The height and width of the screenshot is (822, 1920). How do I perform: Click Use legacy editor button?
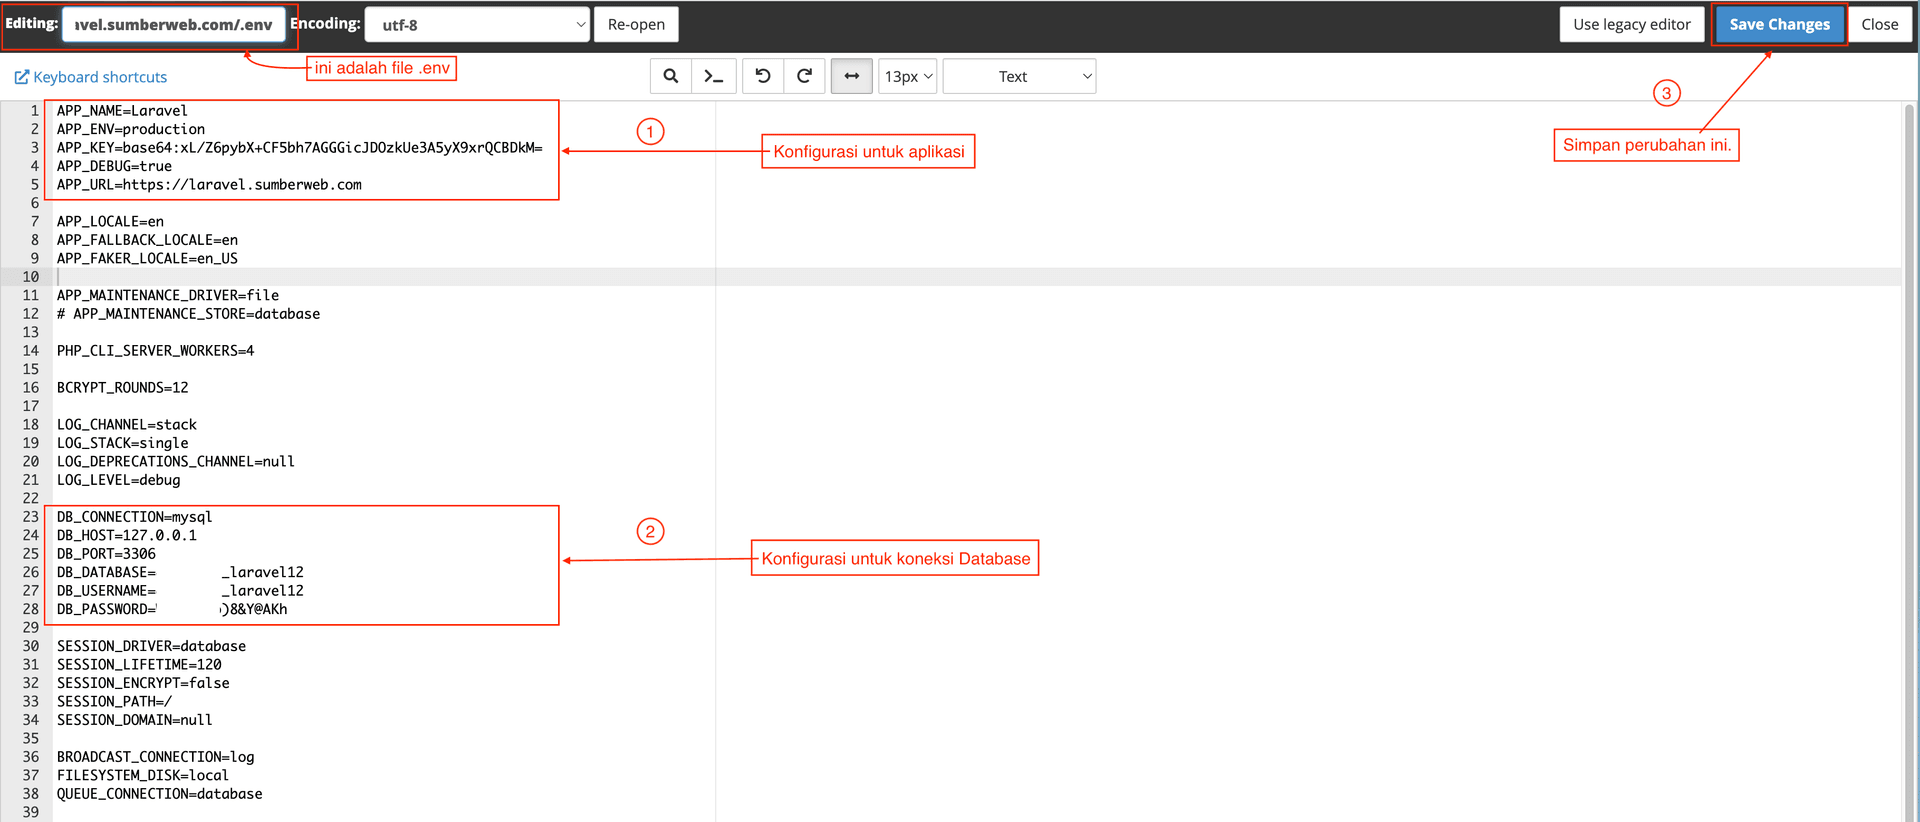point(1631,24)
